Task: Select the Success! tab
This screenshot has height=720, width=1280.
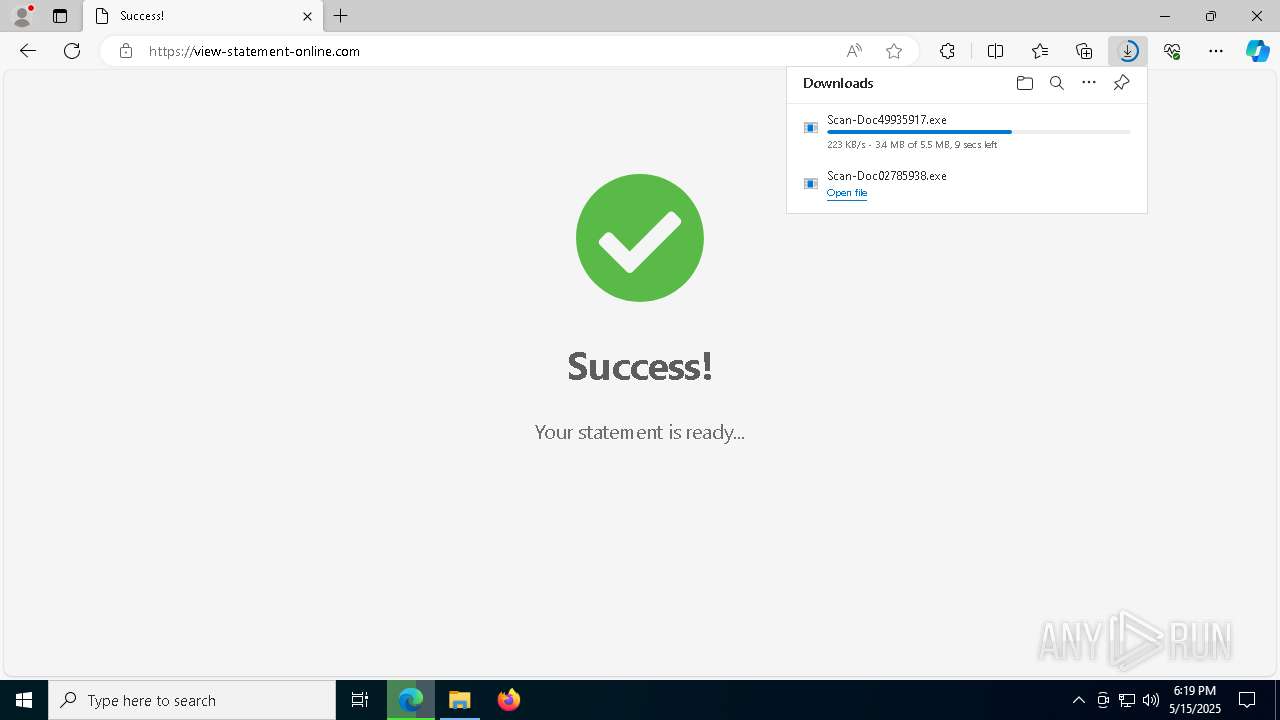Action: pyautogui.click(x=203, y=16)
